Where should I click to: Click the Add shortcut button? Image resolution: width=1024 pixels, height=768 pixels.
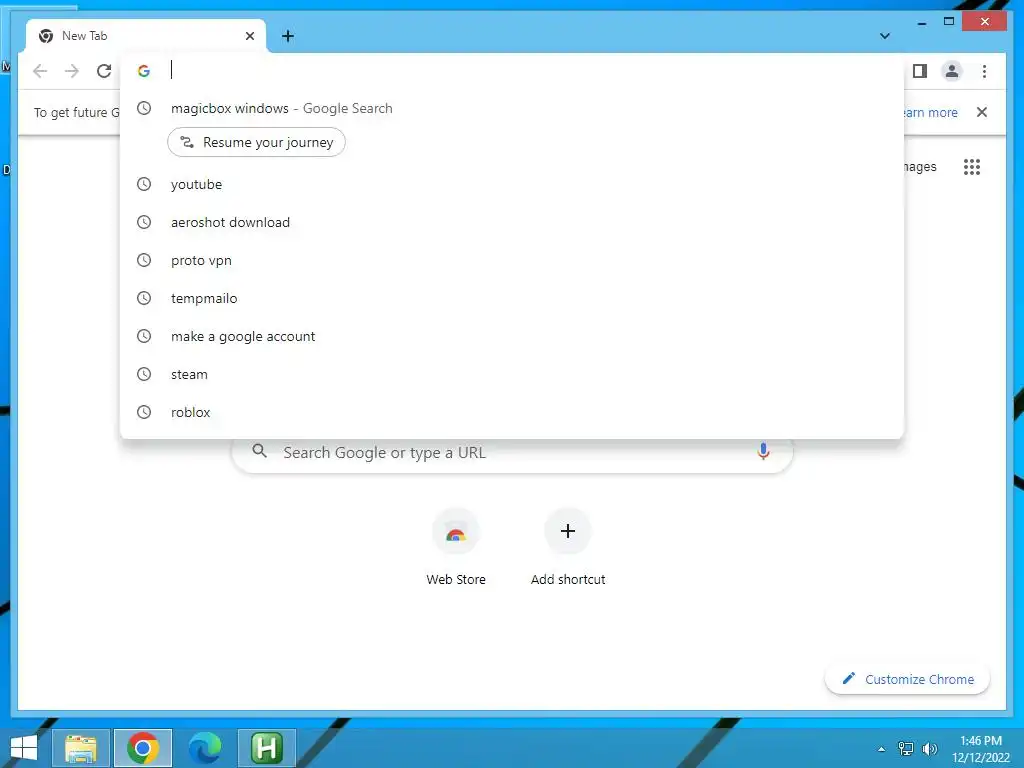[568, 547]
